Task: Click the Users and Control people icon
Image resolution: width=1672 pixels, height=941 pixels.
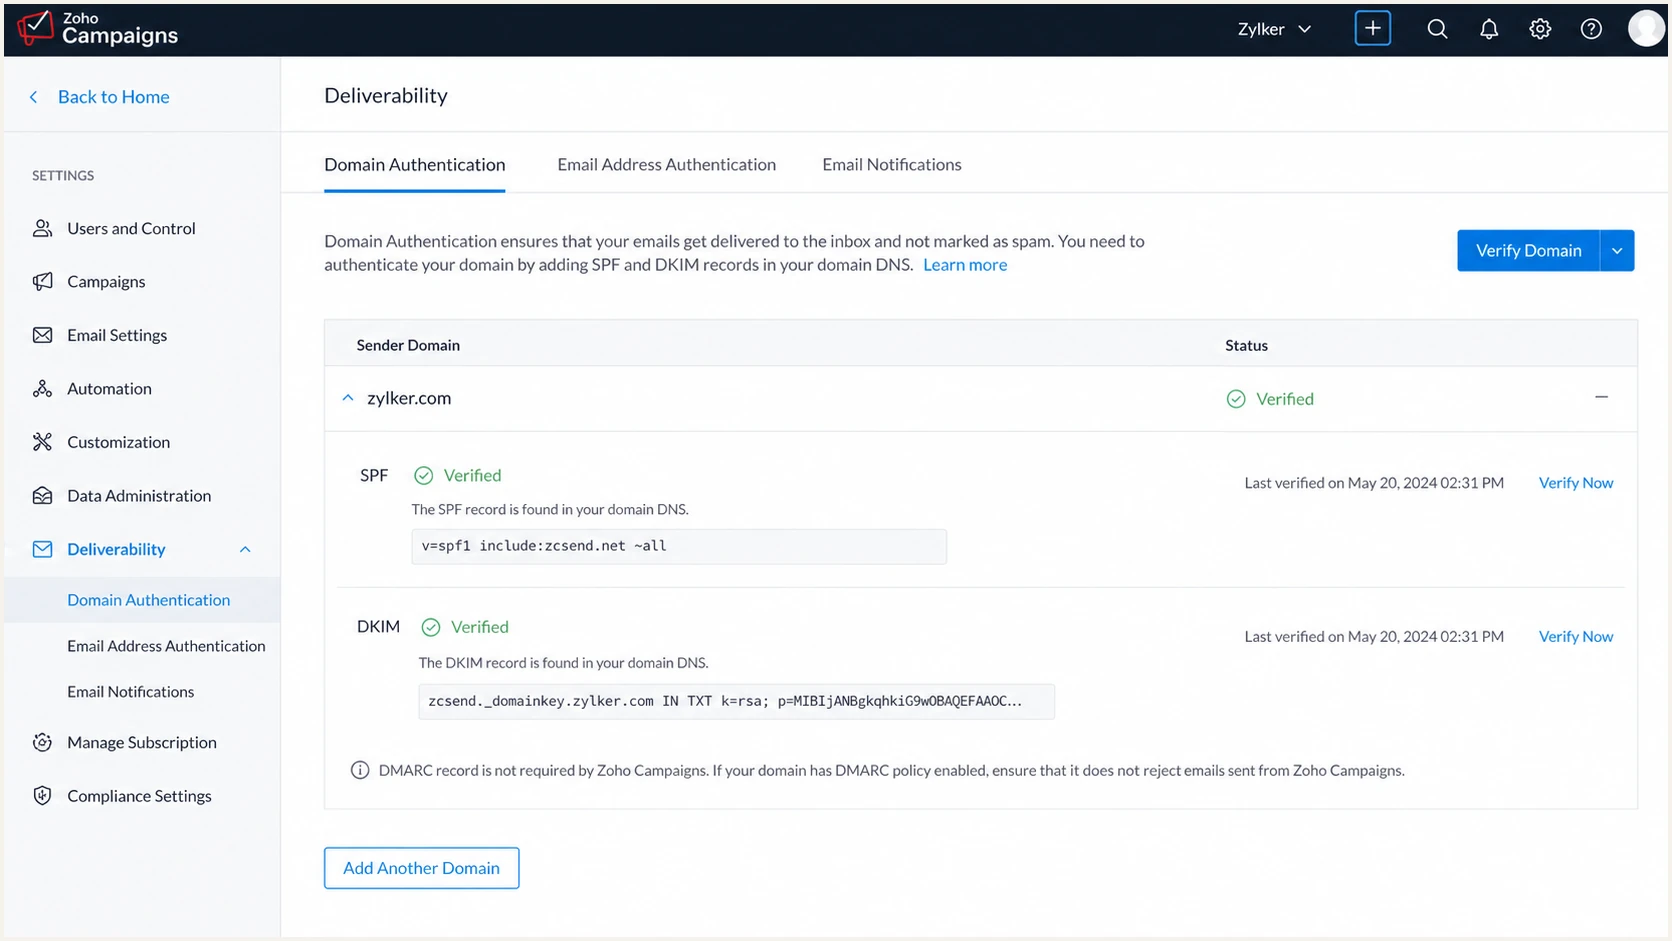Action: 42,228
